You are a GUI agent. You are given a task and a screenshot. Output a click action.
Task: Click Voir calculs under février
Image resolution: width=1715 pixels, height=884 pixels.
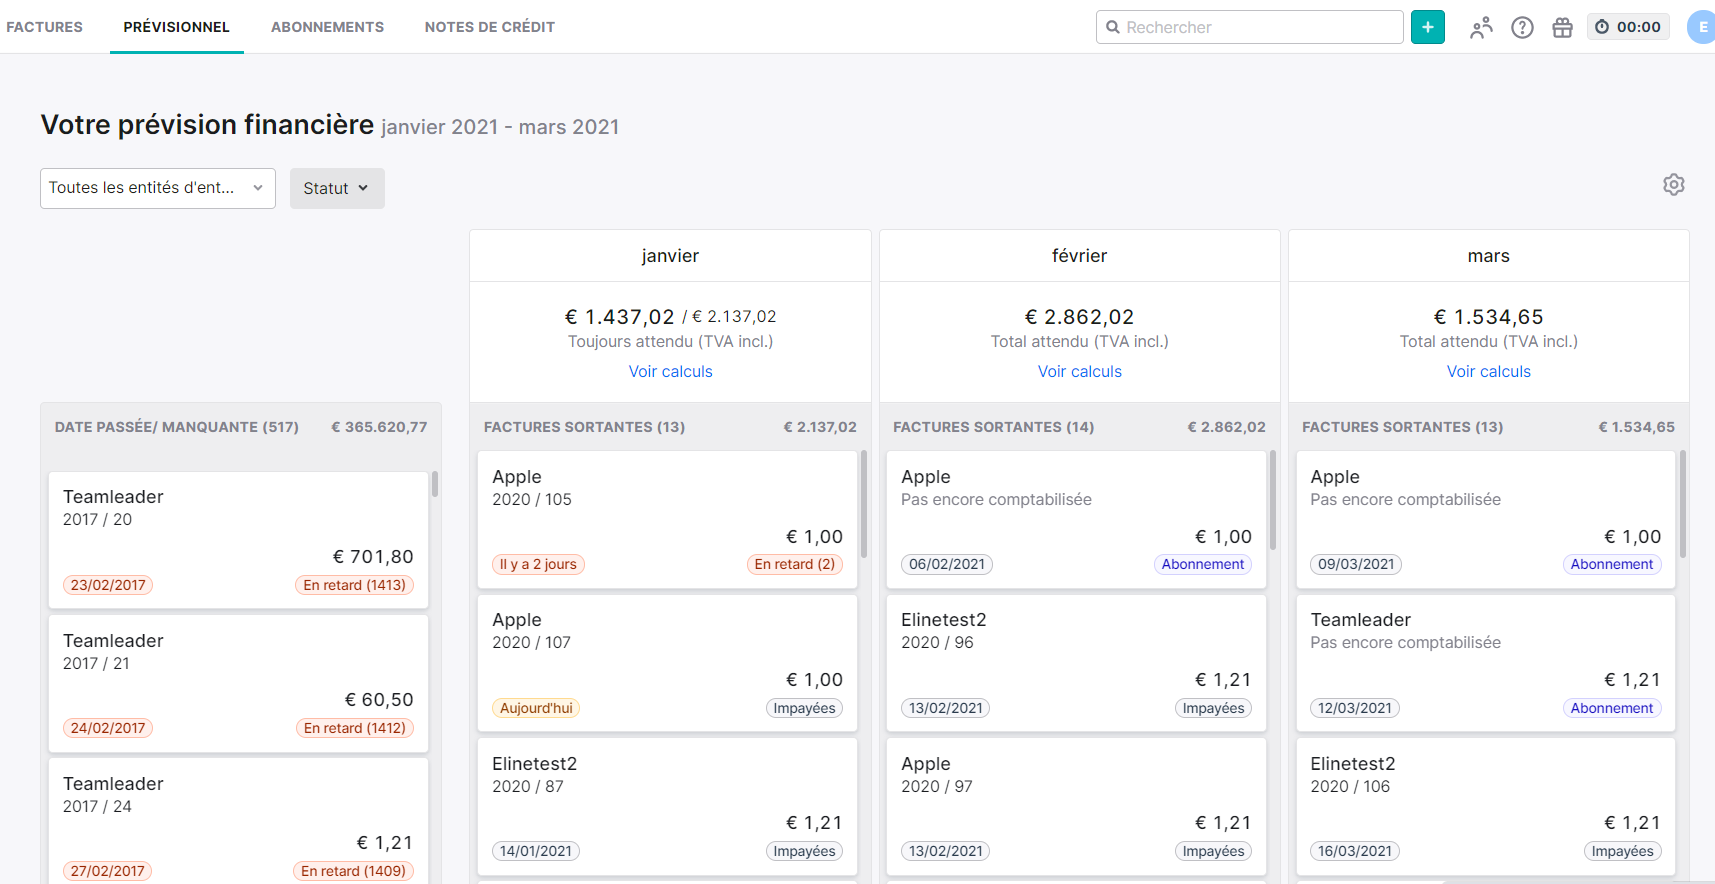pyautogui.click(x=1080, y=371)
